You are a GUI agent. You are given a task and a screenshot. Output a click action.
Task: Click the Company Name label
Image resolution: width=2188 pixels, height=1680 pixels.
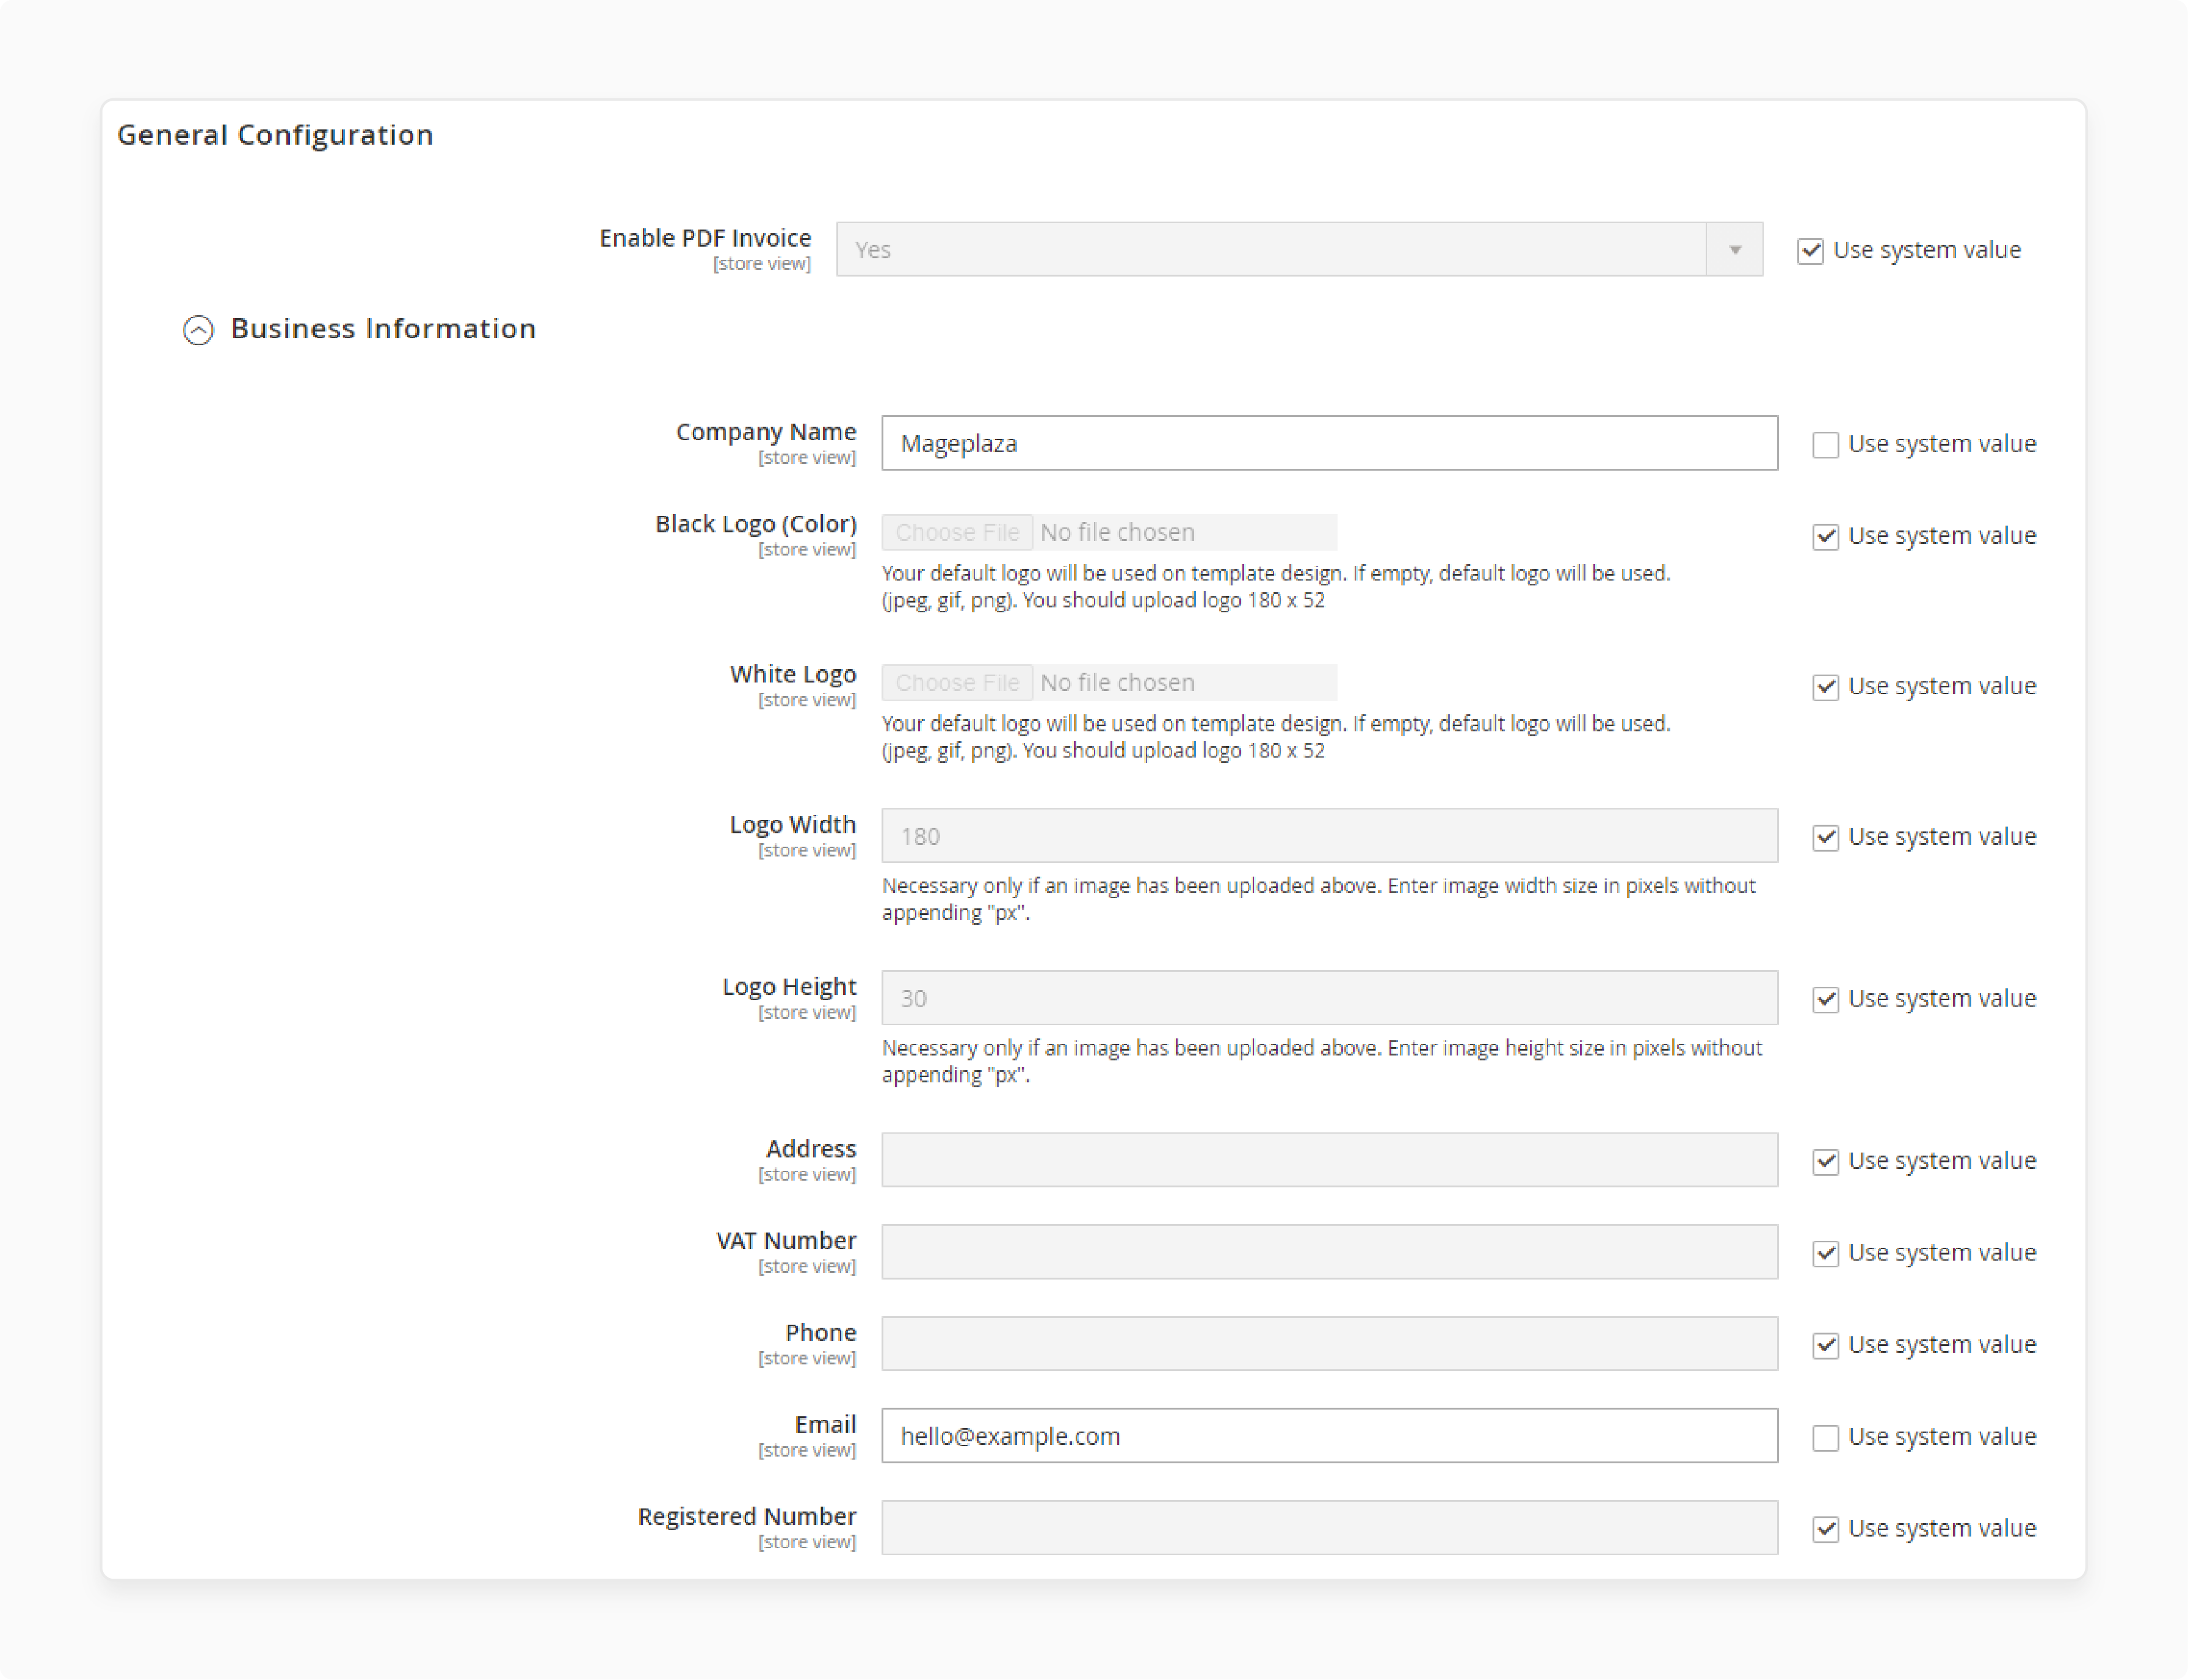click(x=766, y=432)
